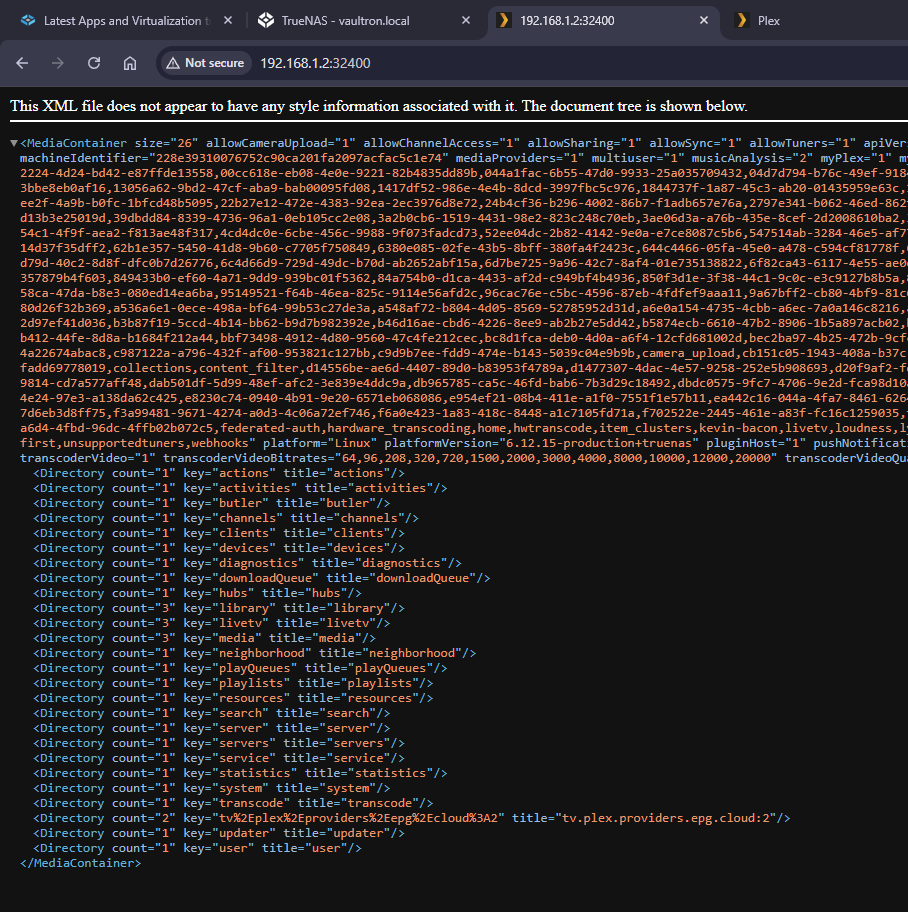The height and width of the screenshot is (912, 908).
Task: Click the Directory row with key "updater"
Action: (219, 833)
